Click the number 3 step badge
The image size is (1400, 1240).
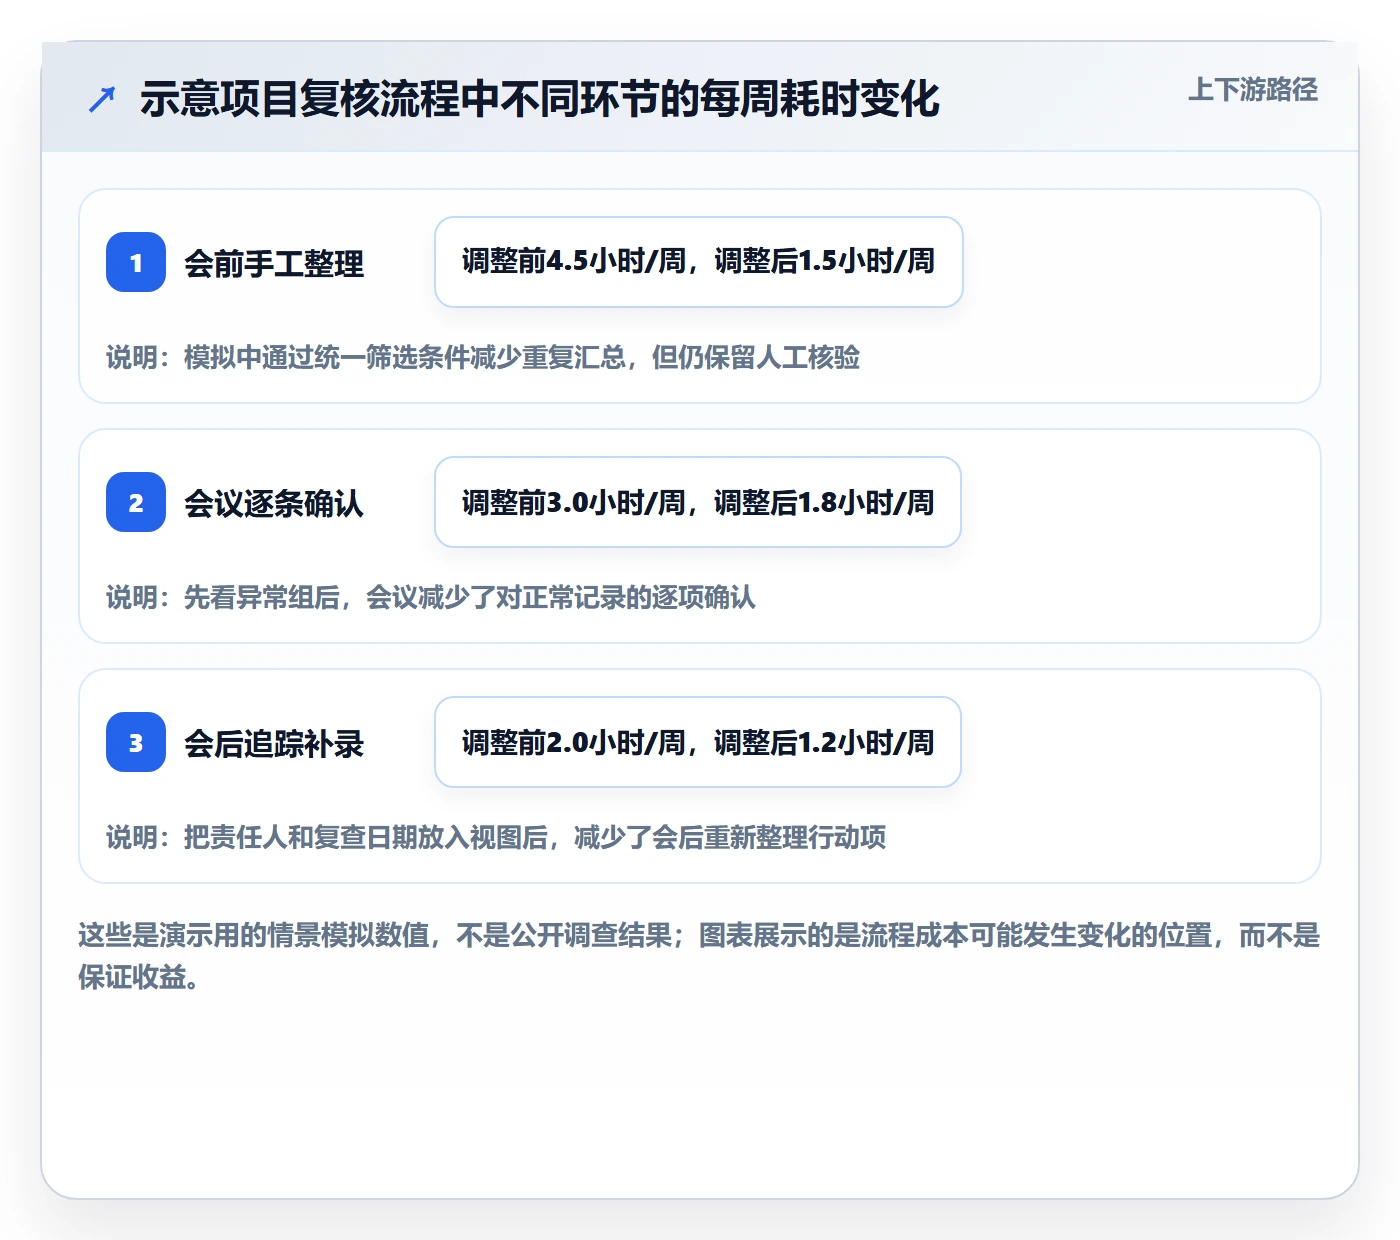coord(136,742)
